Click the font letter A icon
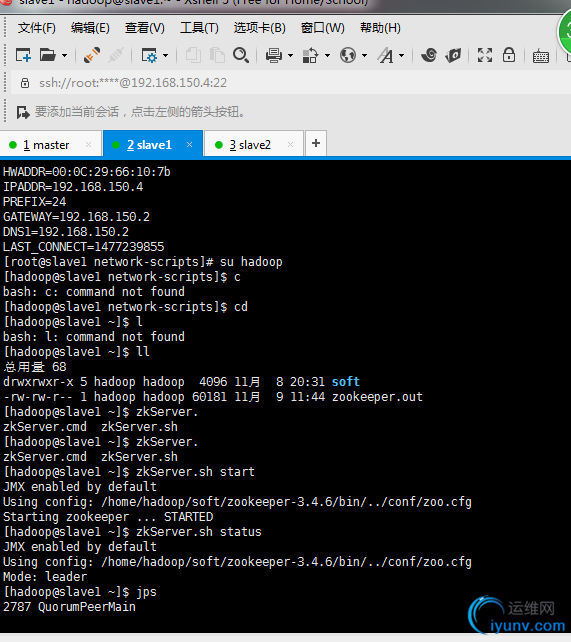 click(386, 55)
